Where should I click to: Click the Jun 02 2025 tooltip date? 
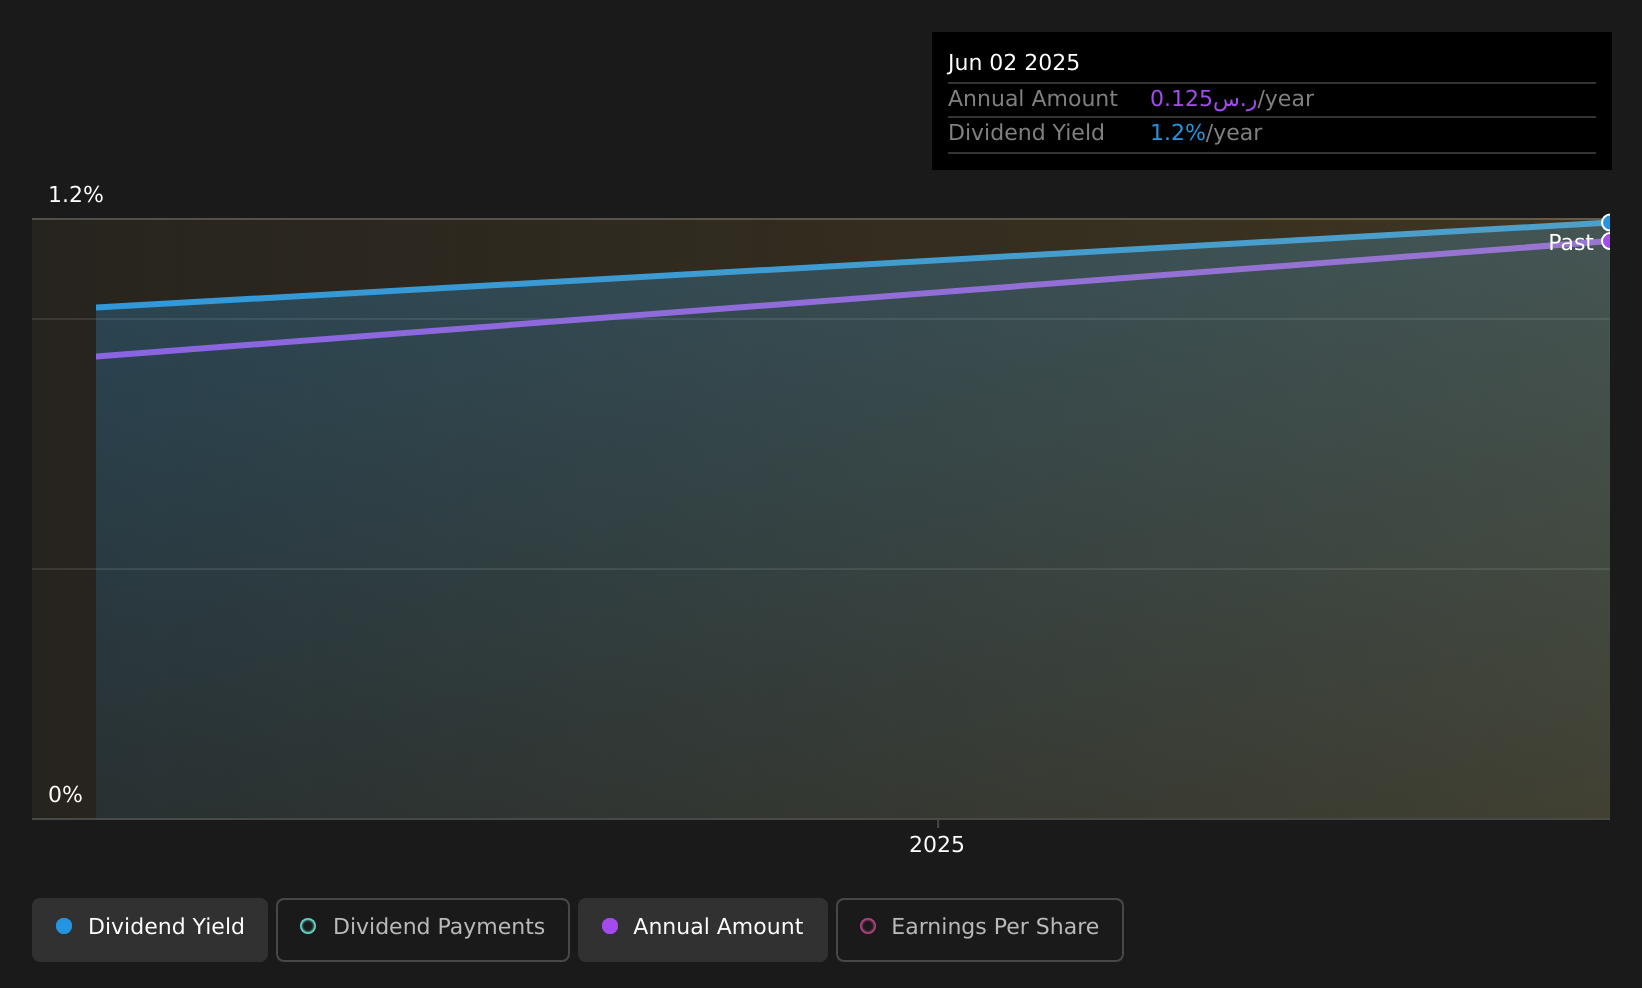point(1014,63)
